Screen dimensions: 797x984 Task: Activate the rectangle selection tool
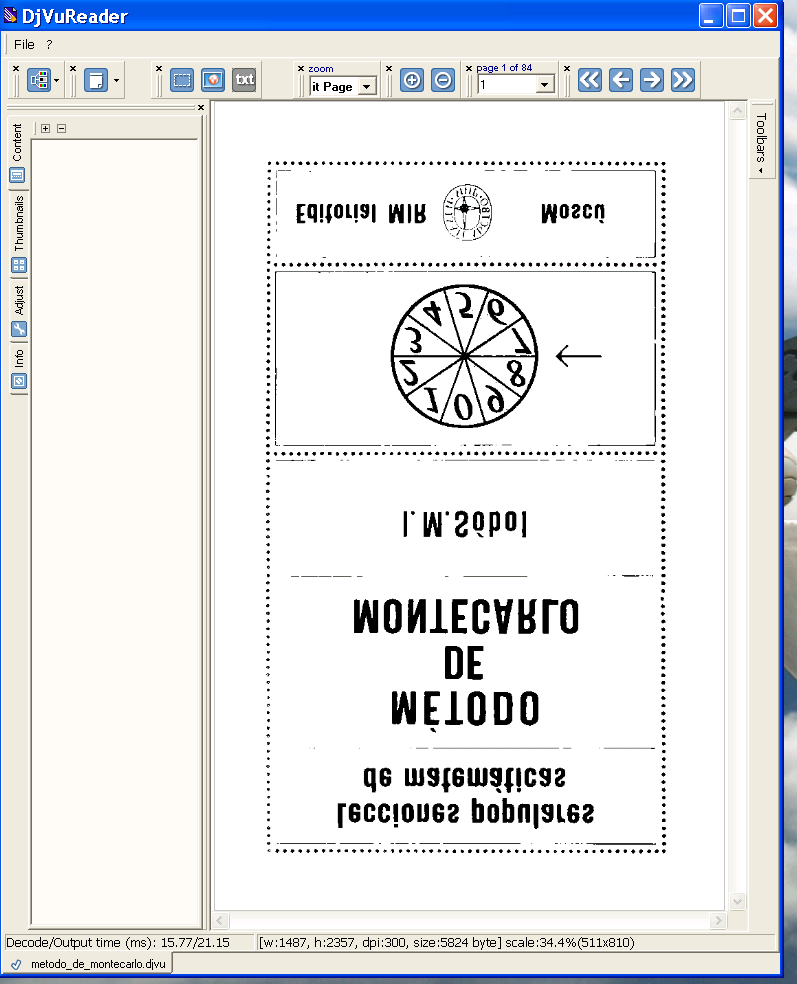(x=182, y=80)
